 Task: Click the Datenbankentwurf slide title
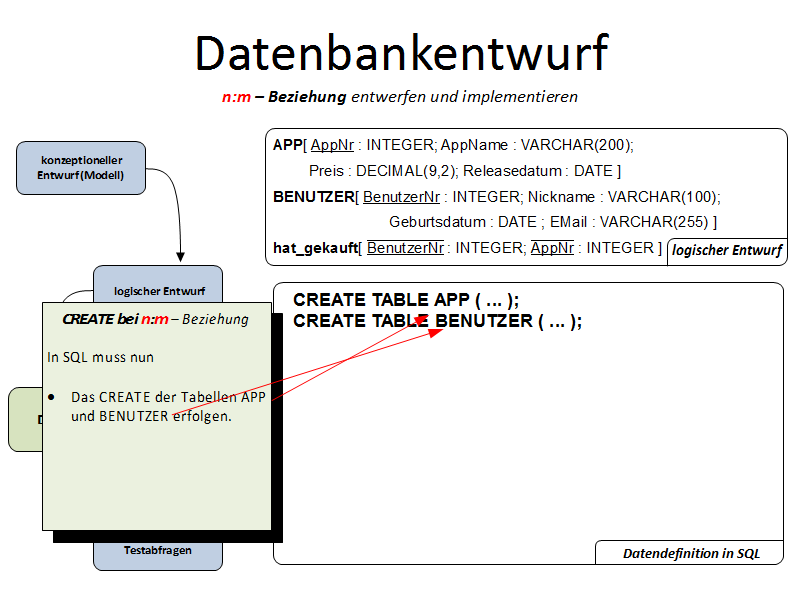[x=400, y=52]
